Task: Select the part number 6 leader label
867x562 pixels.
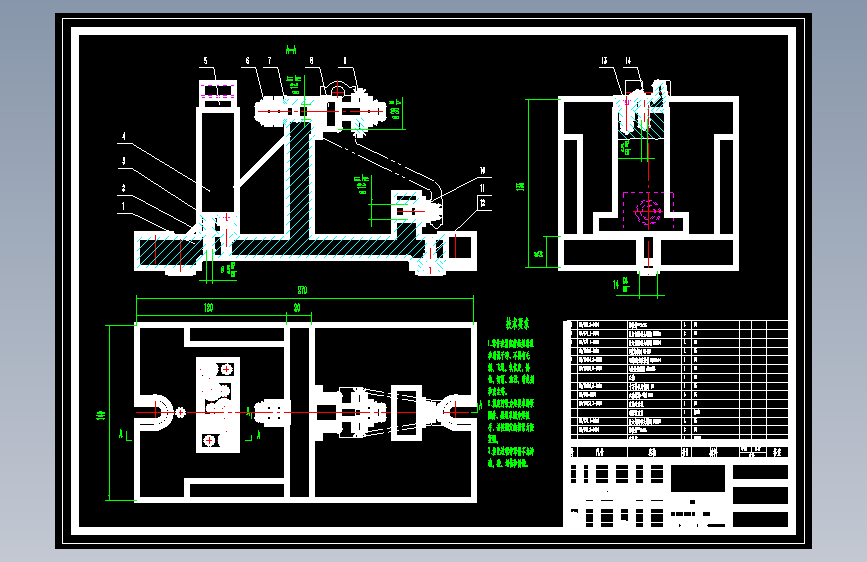Action: click(247, 61)
